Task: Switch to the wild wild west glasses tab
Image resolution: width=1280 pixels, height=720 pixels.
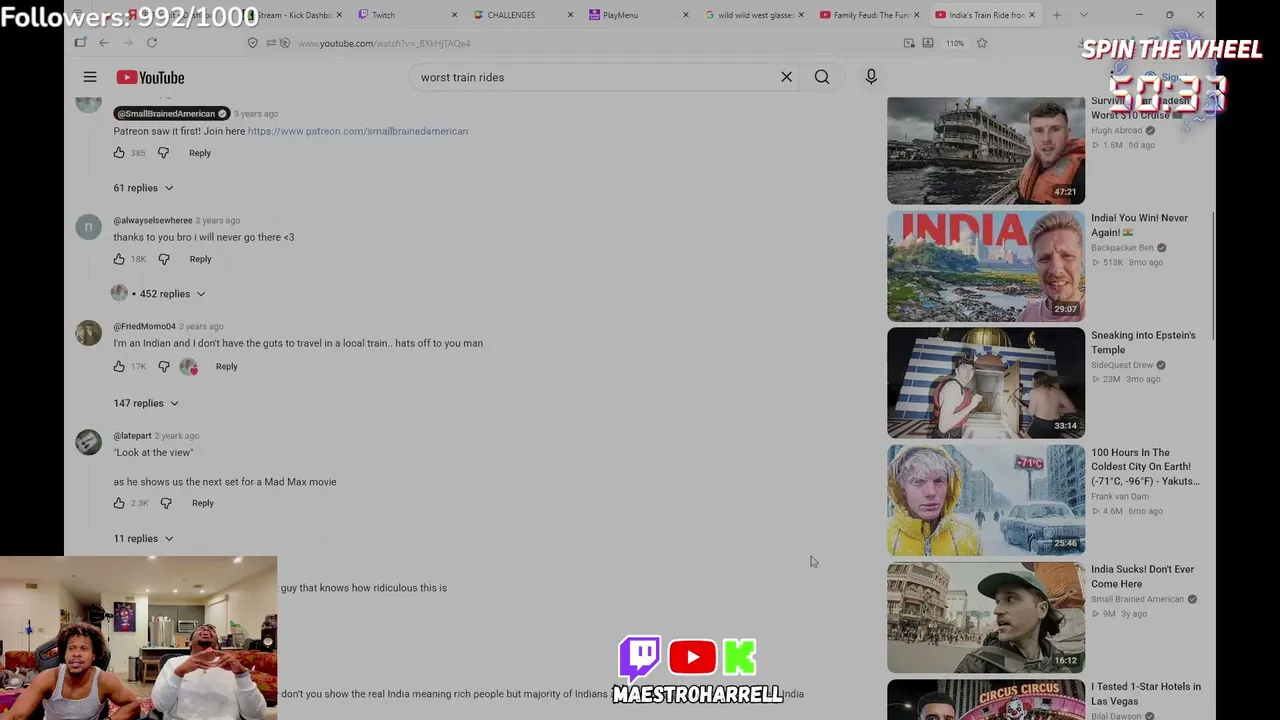Action: point(753,15)
